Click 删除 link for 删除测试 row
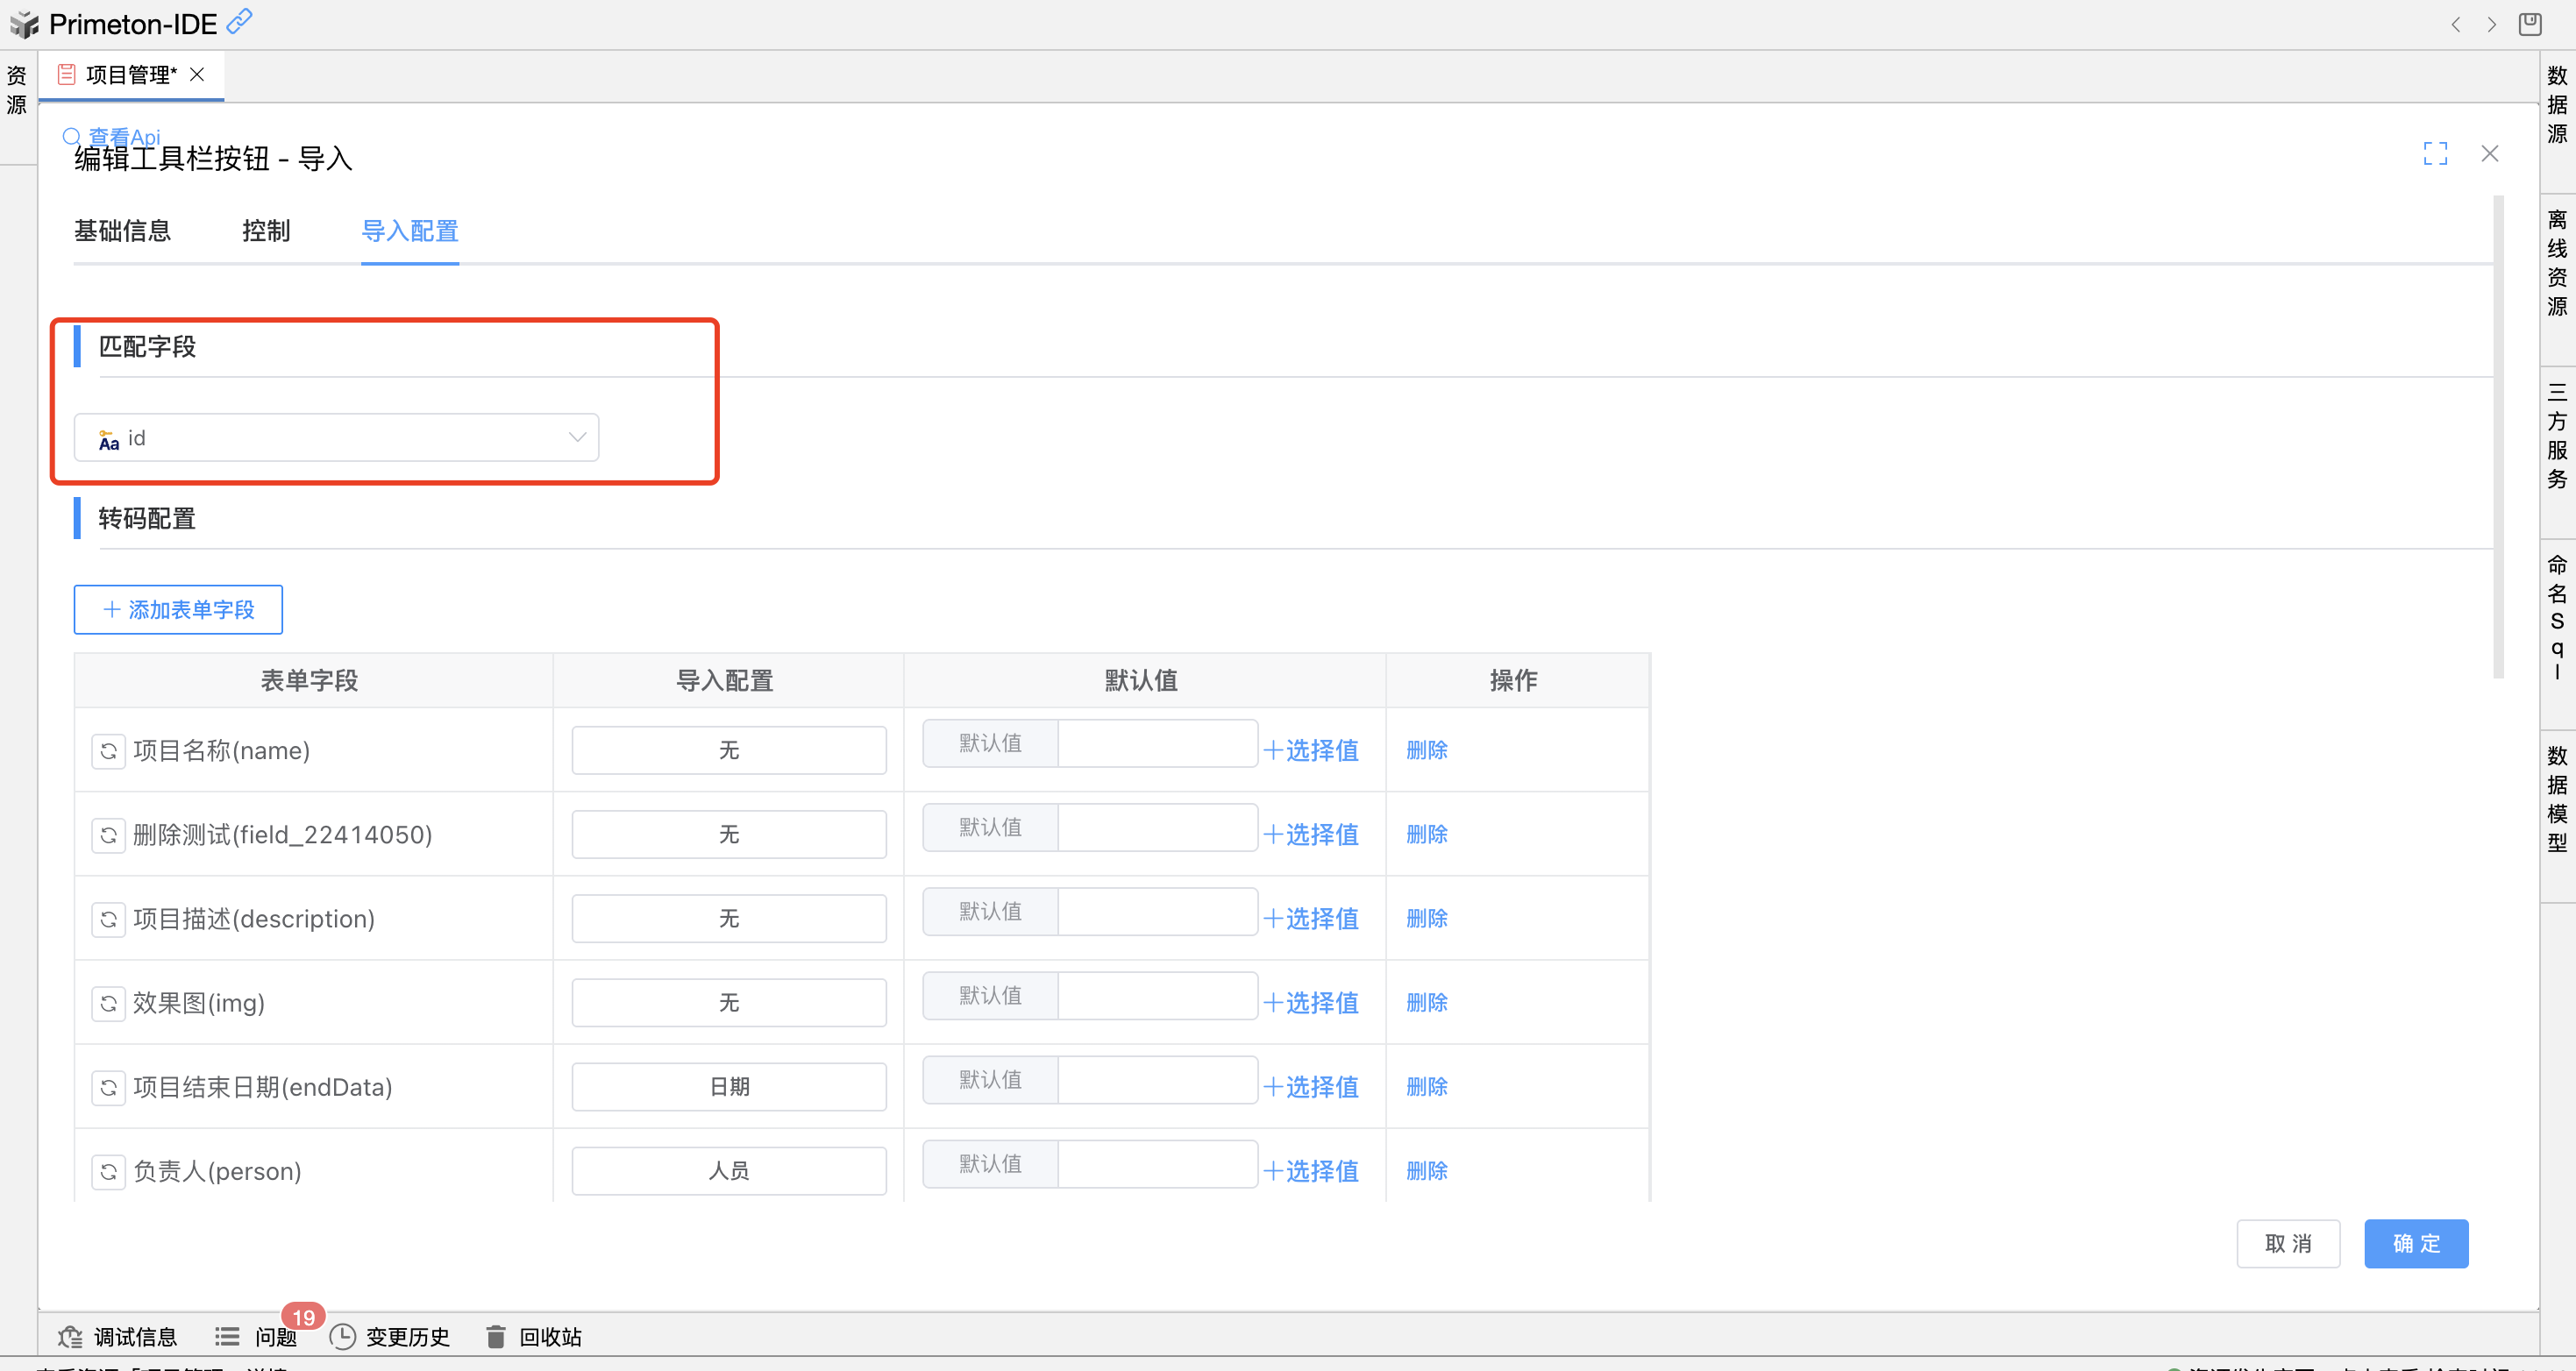The height and width of the screenshot is (1371, 2576). 1426,834
